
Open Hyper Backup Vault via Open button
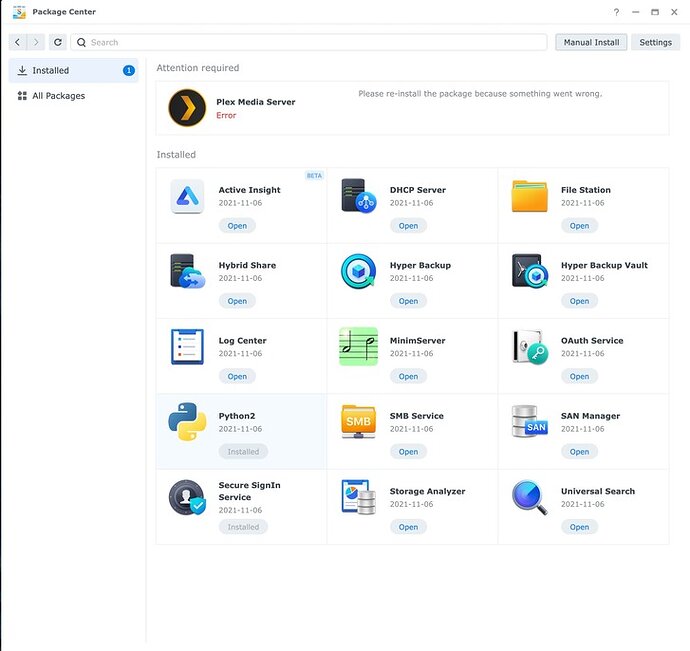(x=579, y=301)
